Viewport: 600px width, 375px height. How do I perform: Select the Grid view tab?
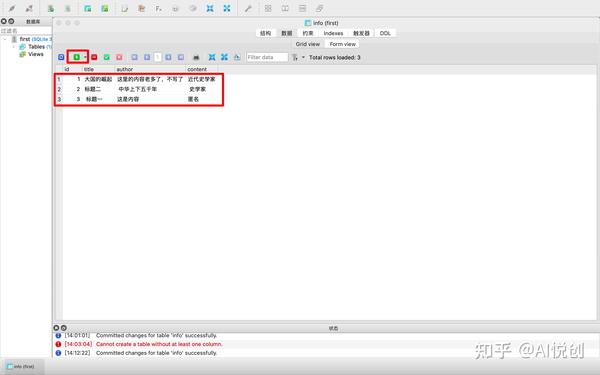click(308, 44)
